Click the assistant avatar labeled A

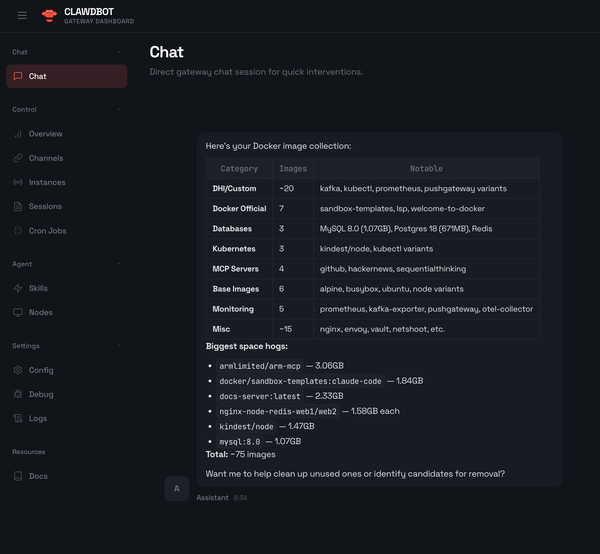point(176,488)
